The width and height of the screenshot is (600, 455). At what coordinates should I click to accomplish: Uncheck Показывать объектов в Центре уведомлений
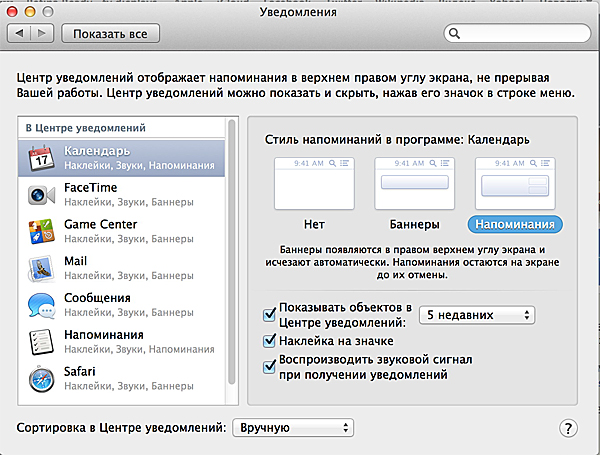coord(269,315)
